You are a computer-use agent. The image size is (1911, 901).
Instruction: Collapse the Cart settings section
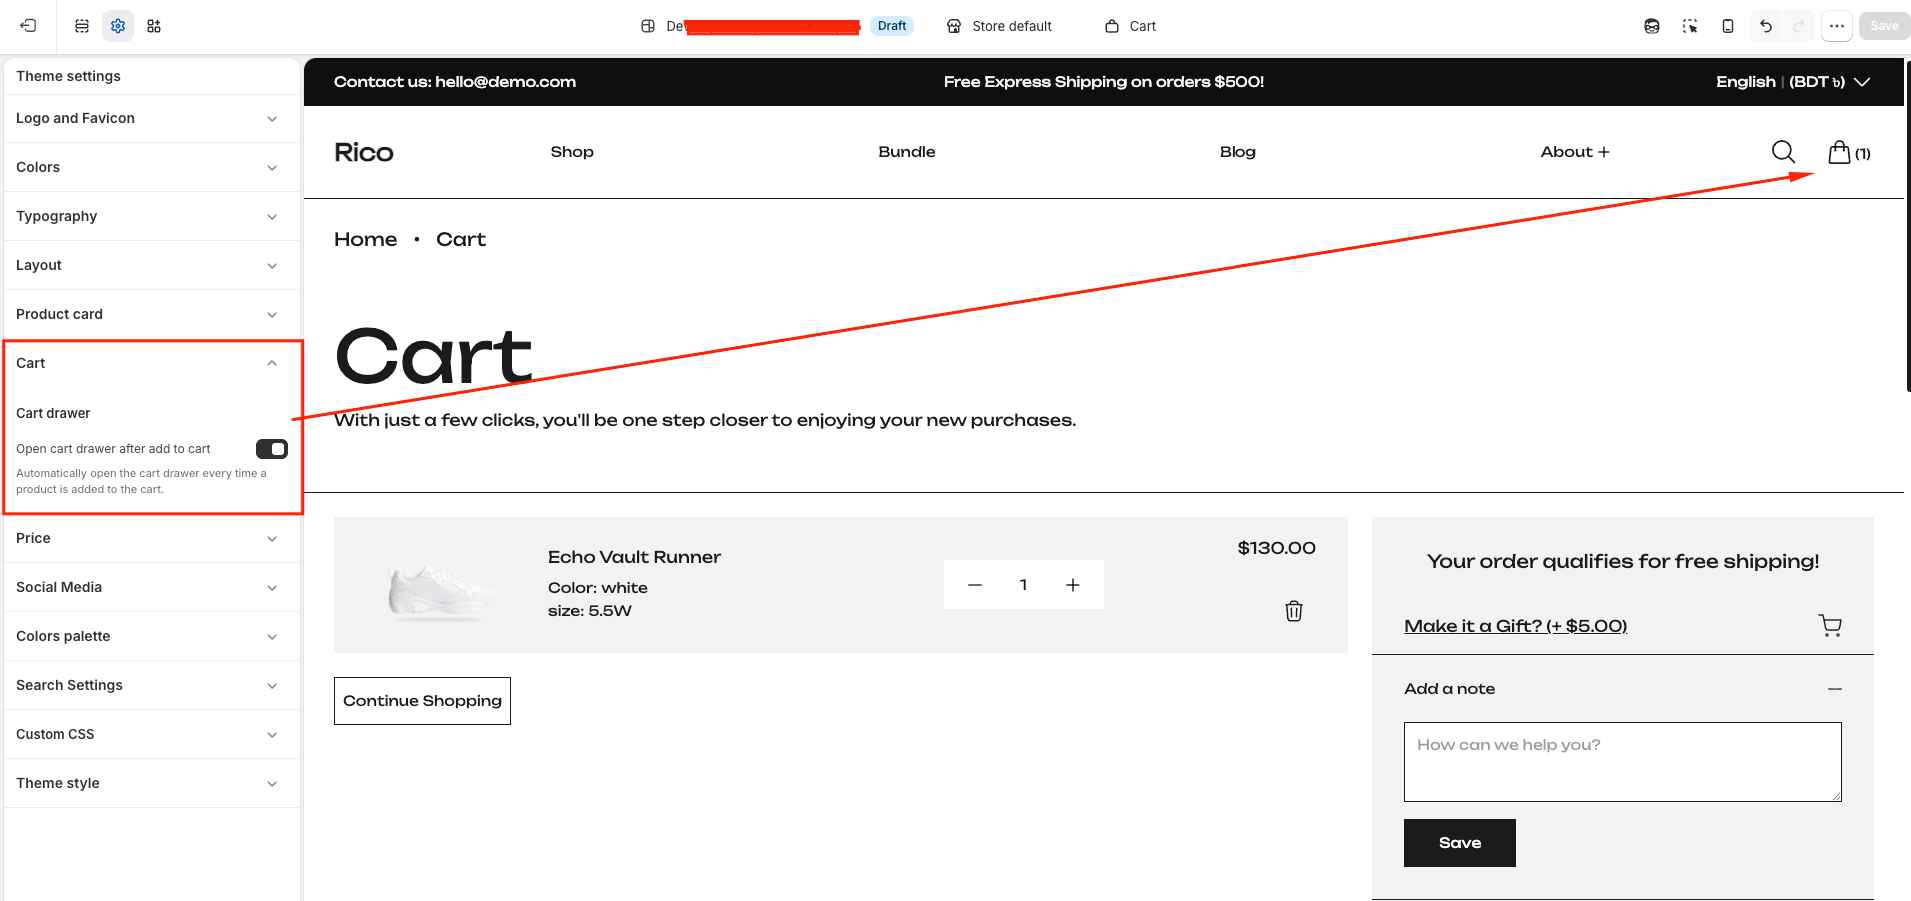[x=152, y=363]
